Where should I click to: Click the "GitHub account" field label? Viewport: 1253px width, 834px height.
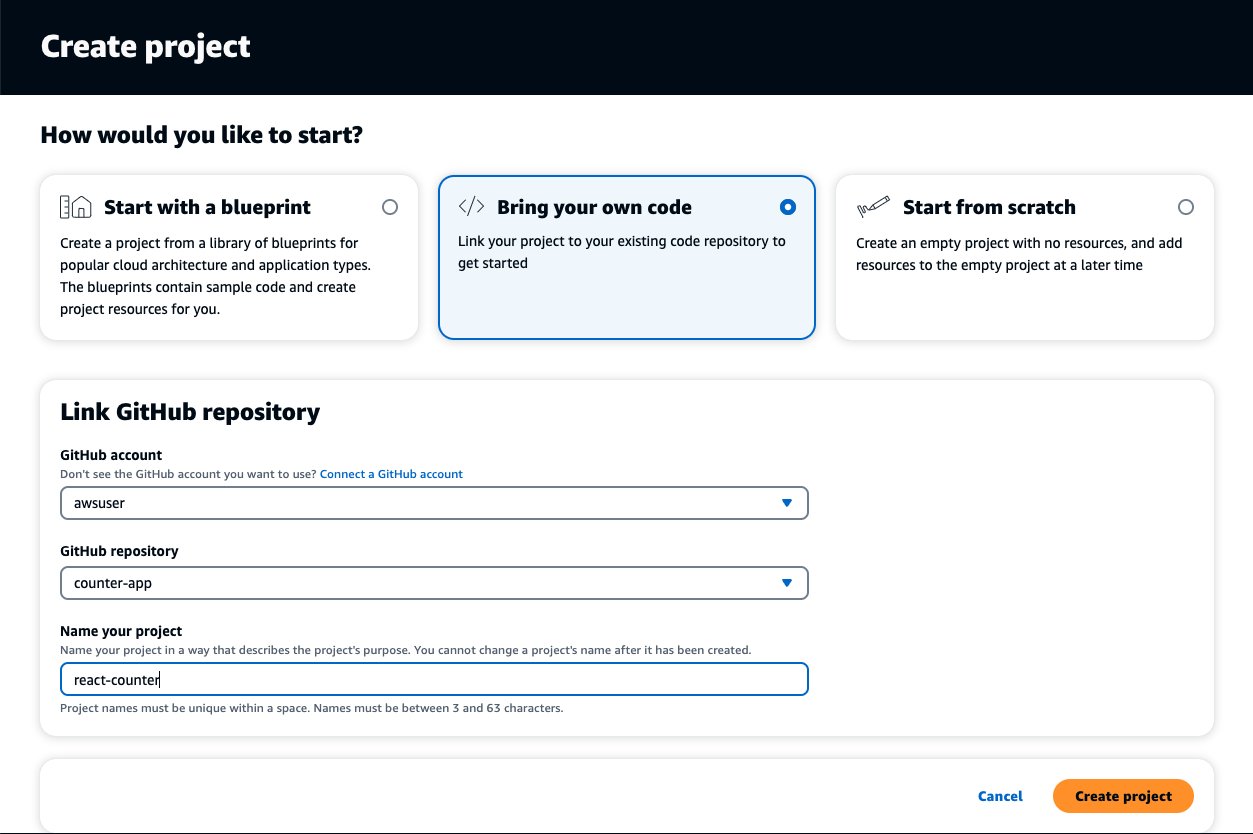click(x=111, y=454)
